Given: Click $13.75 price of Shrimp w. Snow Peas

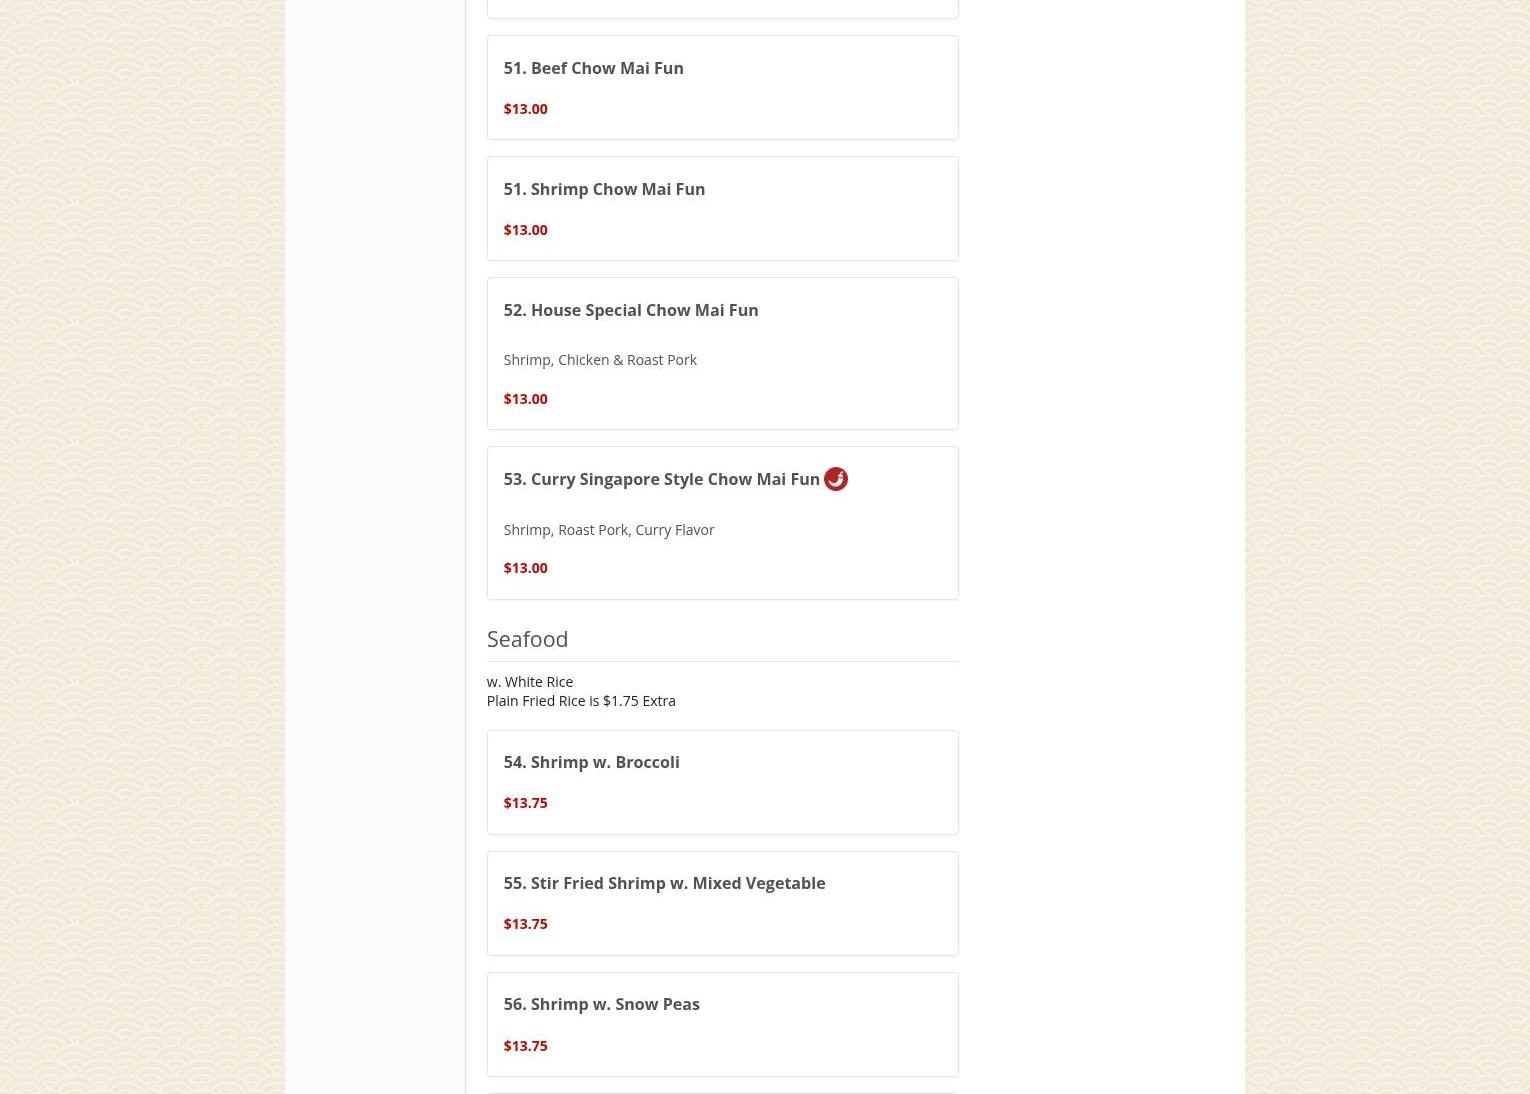Looking at the screenshot, I should (x=525, y=1045).
